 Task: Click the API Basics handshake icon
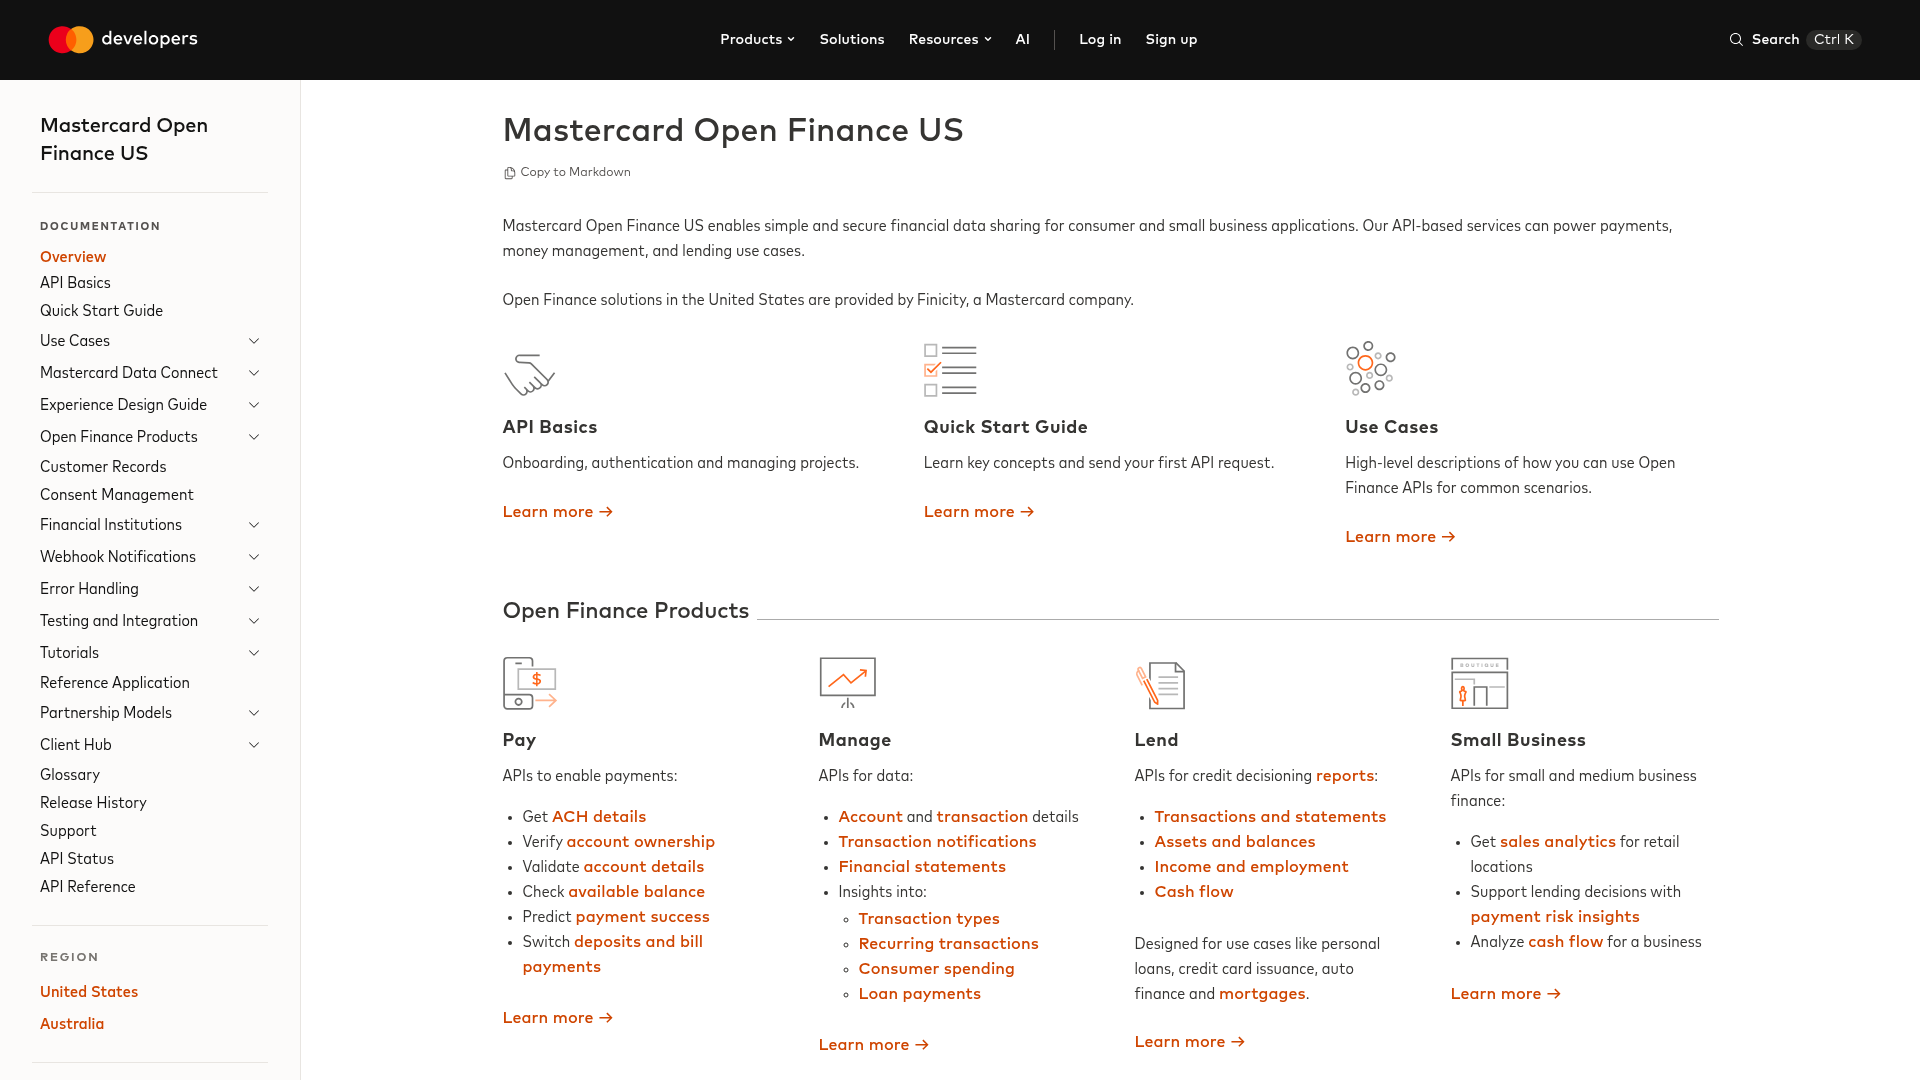coord(529,374)
